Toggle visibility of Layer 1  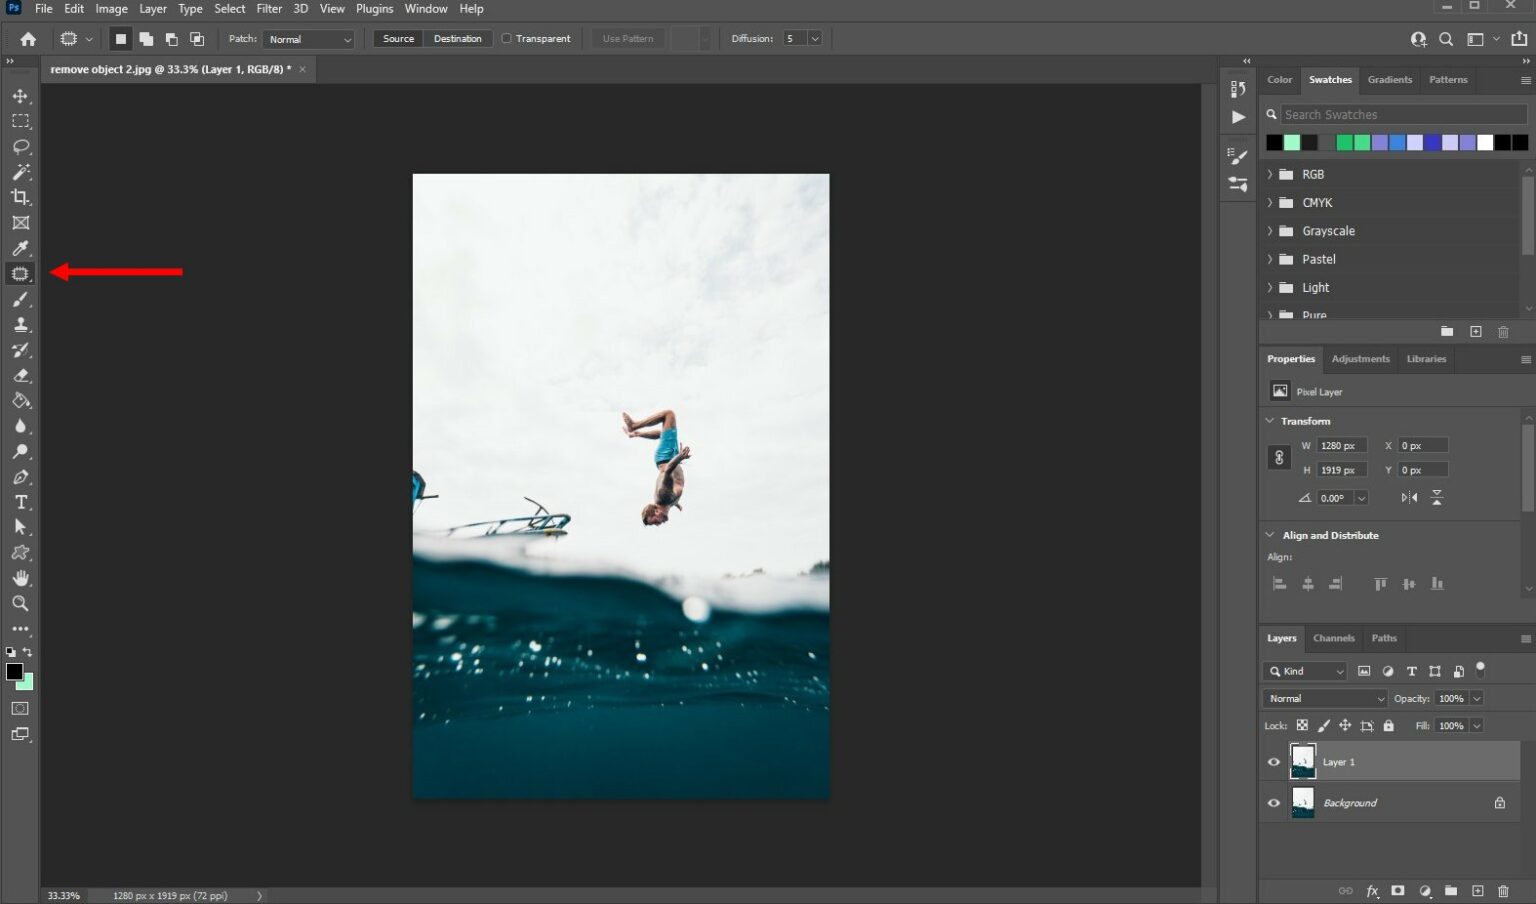tap(1273, 761)
